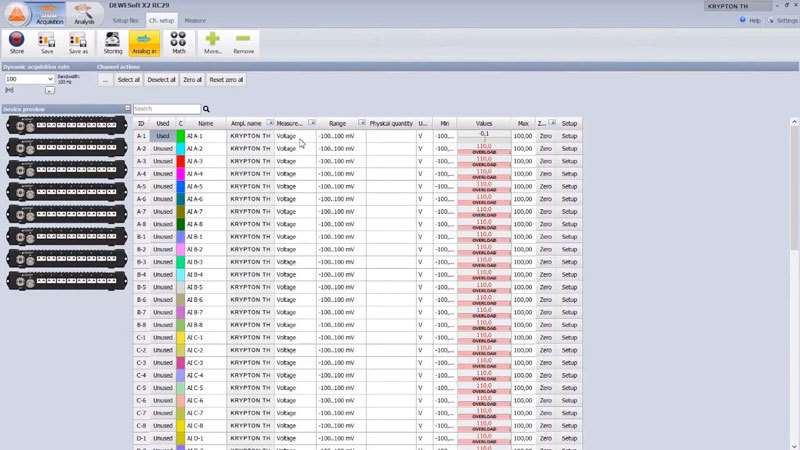Click the Name cell AI A-7

point(206,211)
